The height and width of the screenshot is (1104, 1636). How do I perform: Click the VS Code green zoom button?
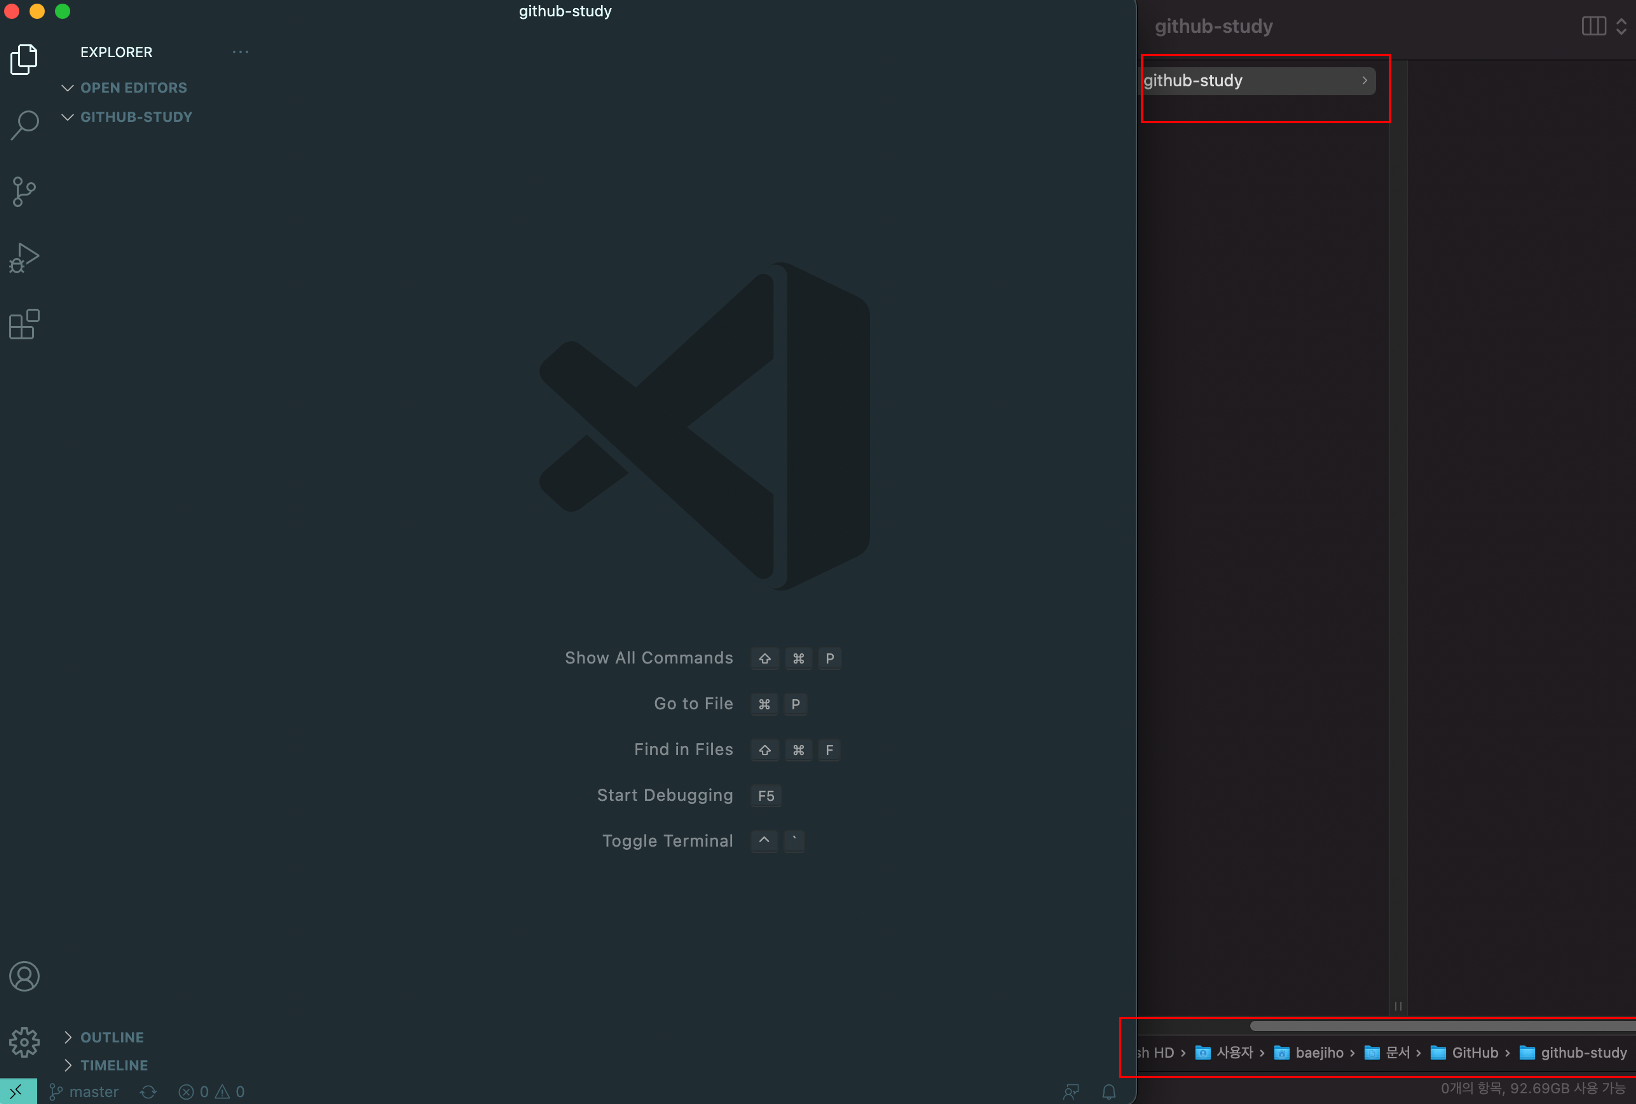63,11
